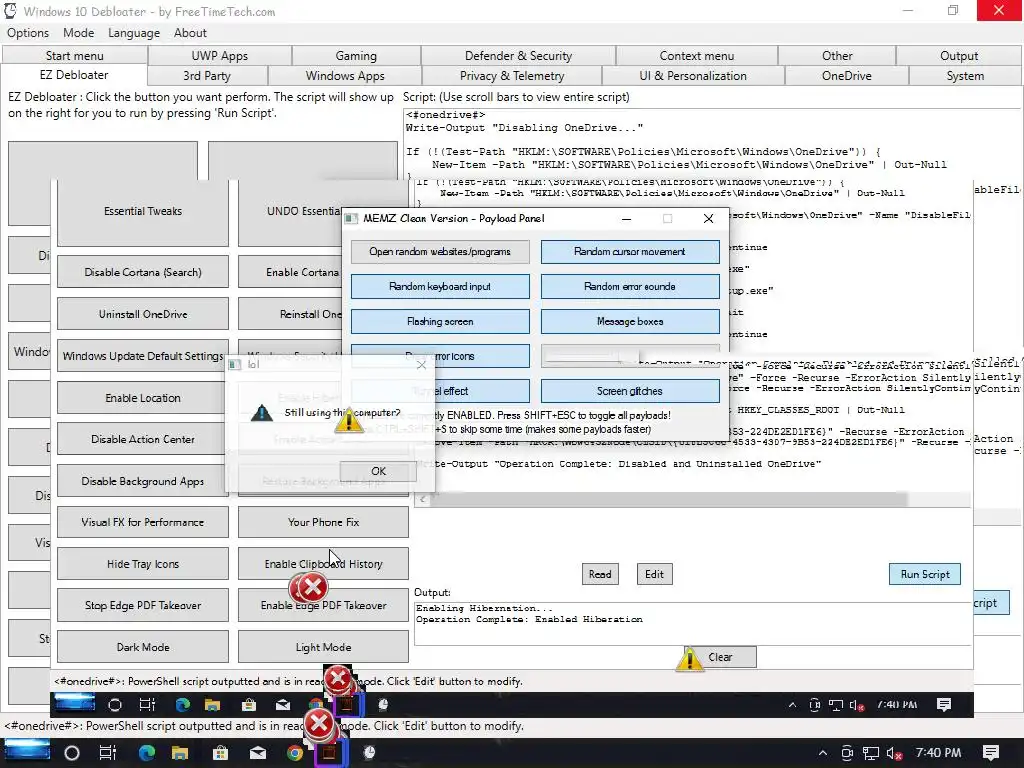This screenshot has height=768, width=1024.
Task: Toggle the 'Draw error icons' payload
Action: click(440, 356)
